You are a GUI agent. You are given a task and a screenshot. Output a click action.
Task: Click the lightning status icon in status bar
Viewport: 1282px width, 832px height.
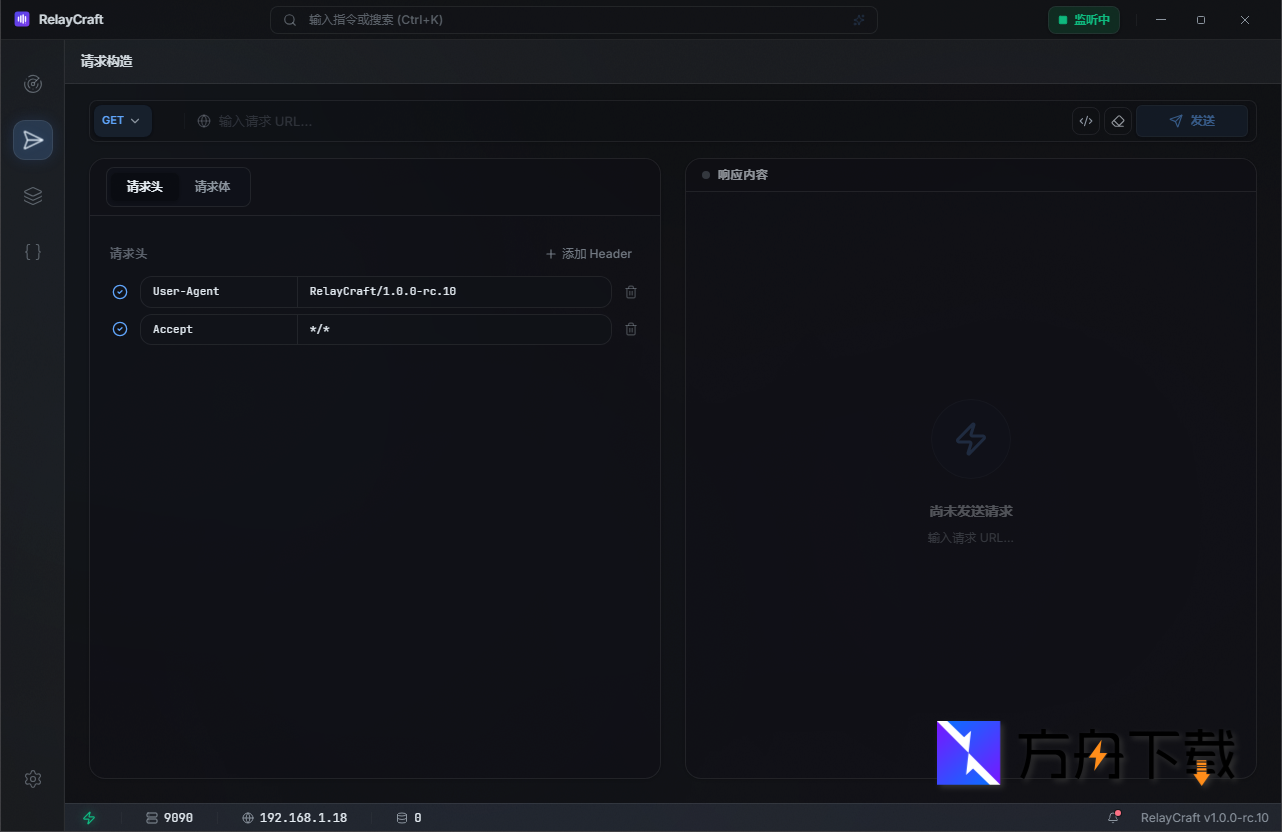coord(89,817)
